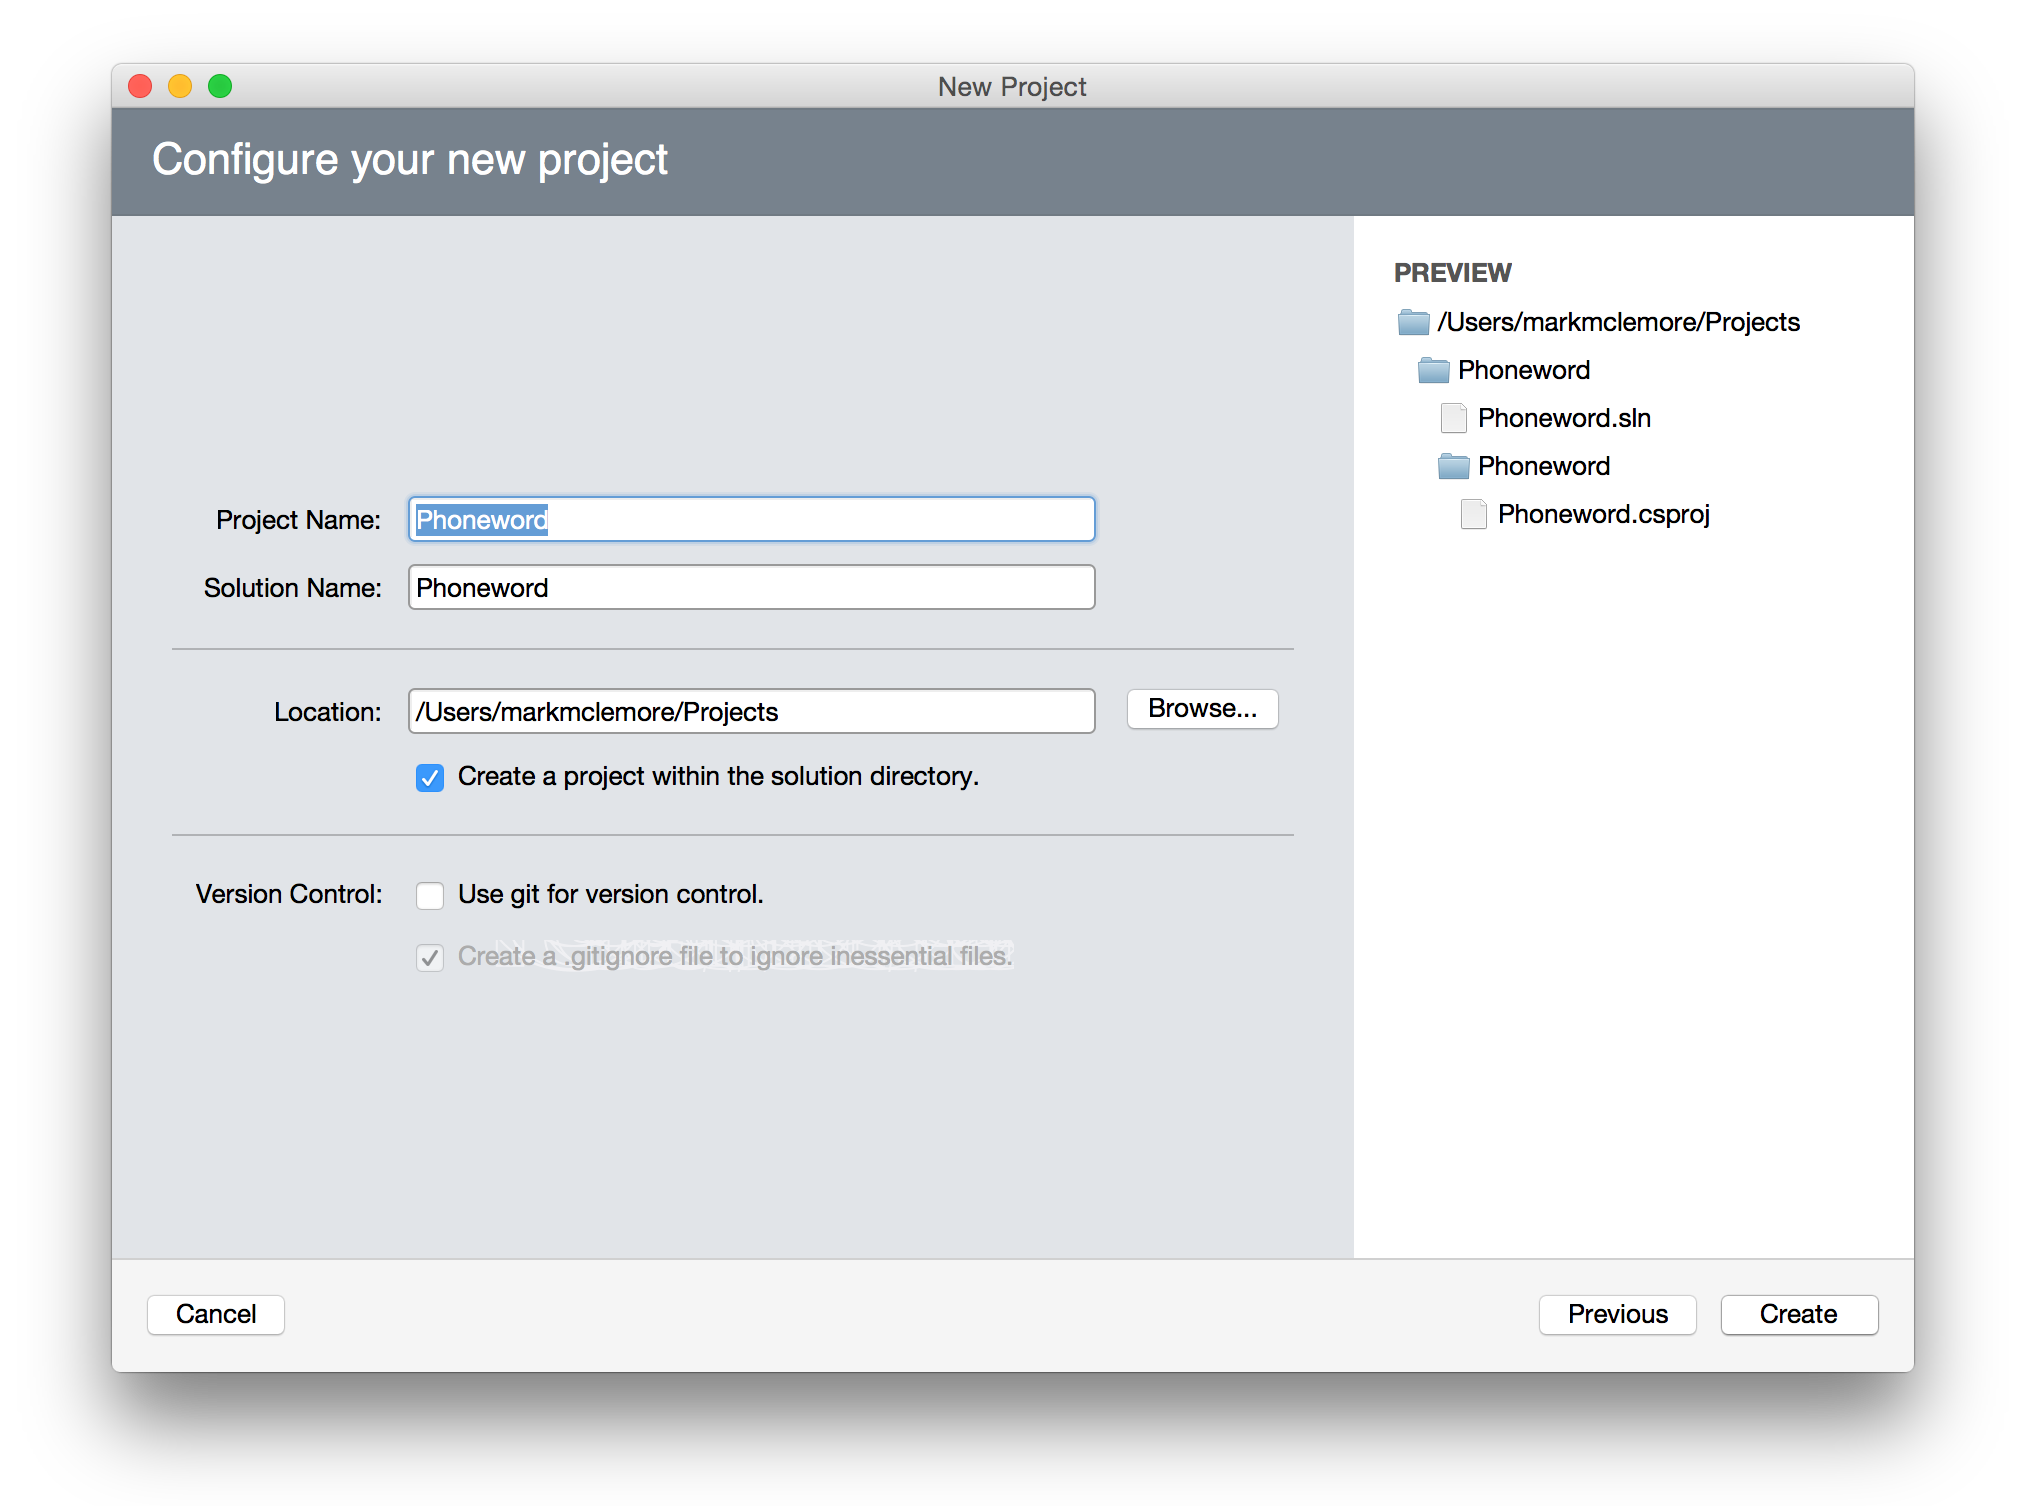The image size is (2020, 1506).
Task: Click the Phoneword.sln file icon
Action: (1453, 418)
